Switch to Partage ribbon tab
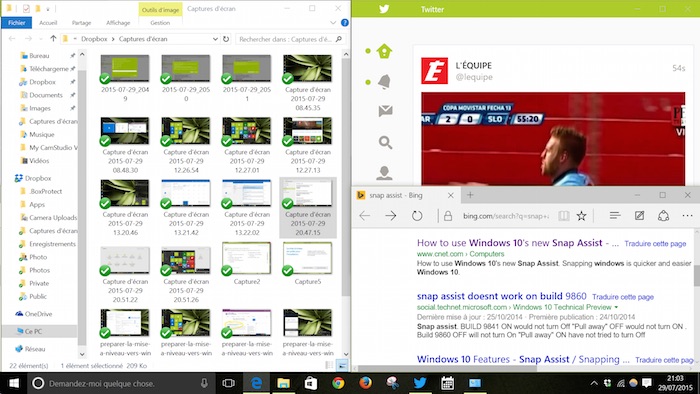 click(81, 22)
